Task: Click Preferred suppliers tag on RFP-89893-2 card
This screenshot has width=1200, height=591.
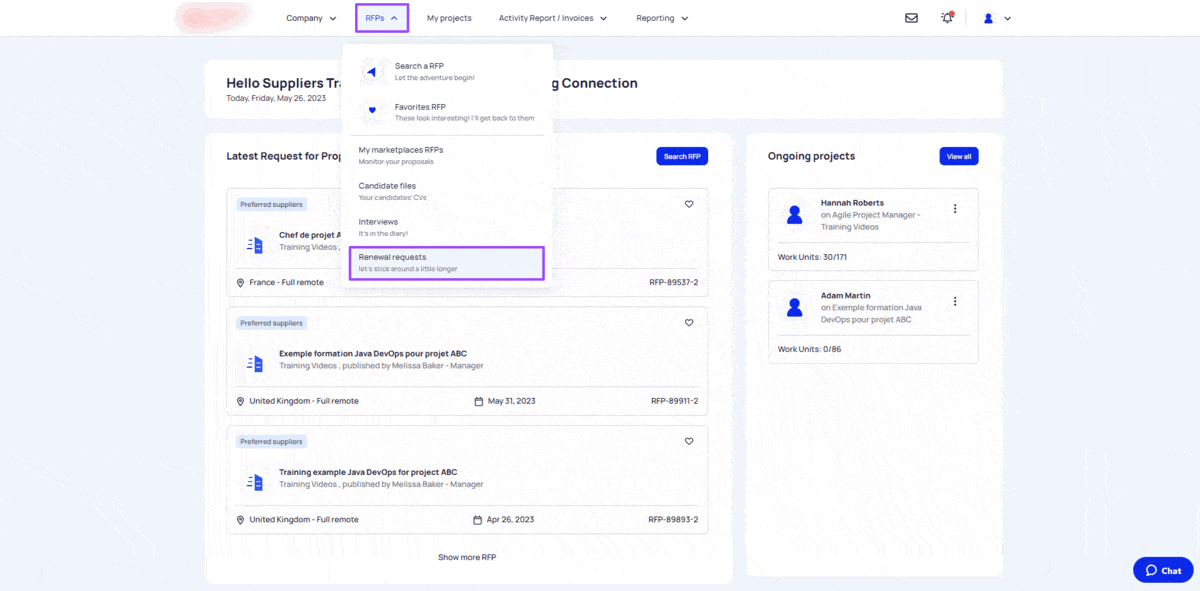Action: tap(271, 441)
